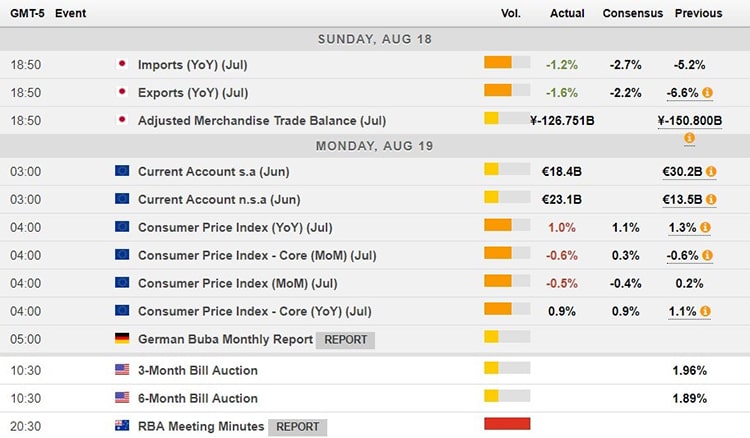Open the 6-Month Bill Auction event
Image resolution: width=750 pixels, height=438 pixels.
pyautogui.click(x=197, y=398)
